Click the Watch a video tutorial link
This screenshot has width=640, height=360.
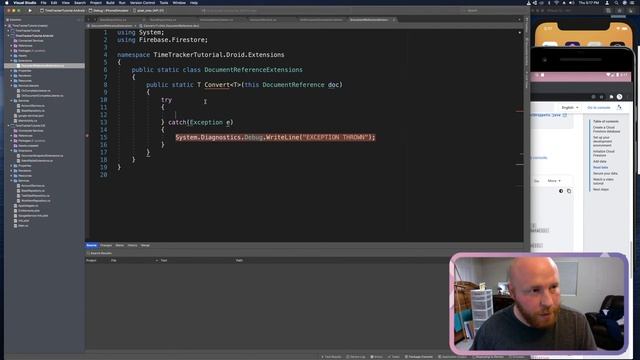(603, 181)
